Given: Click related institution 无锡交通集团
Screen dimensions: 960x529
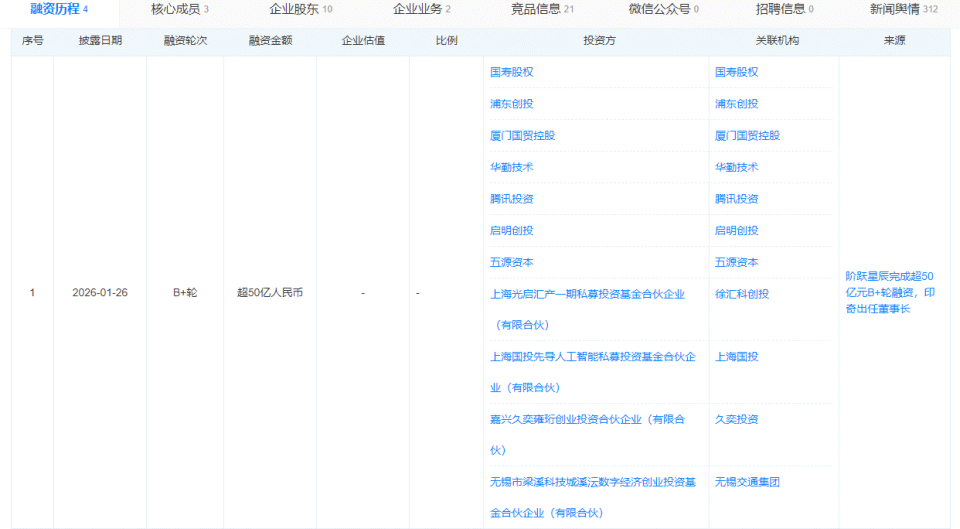Looking at the screenshot, I should [x=747, y=482].
